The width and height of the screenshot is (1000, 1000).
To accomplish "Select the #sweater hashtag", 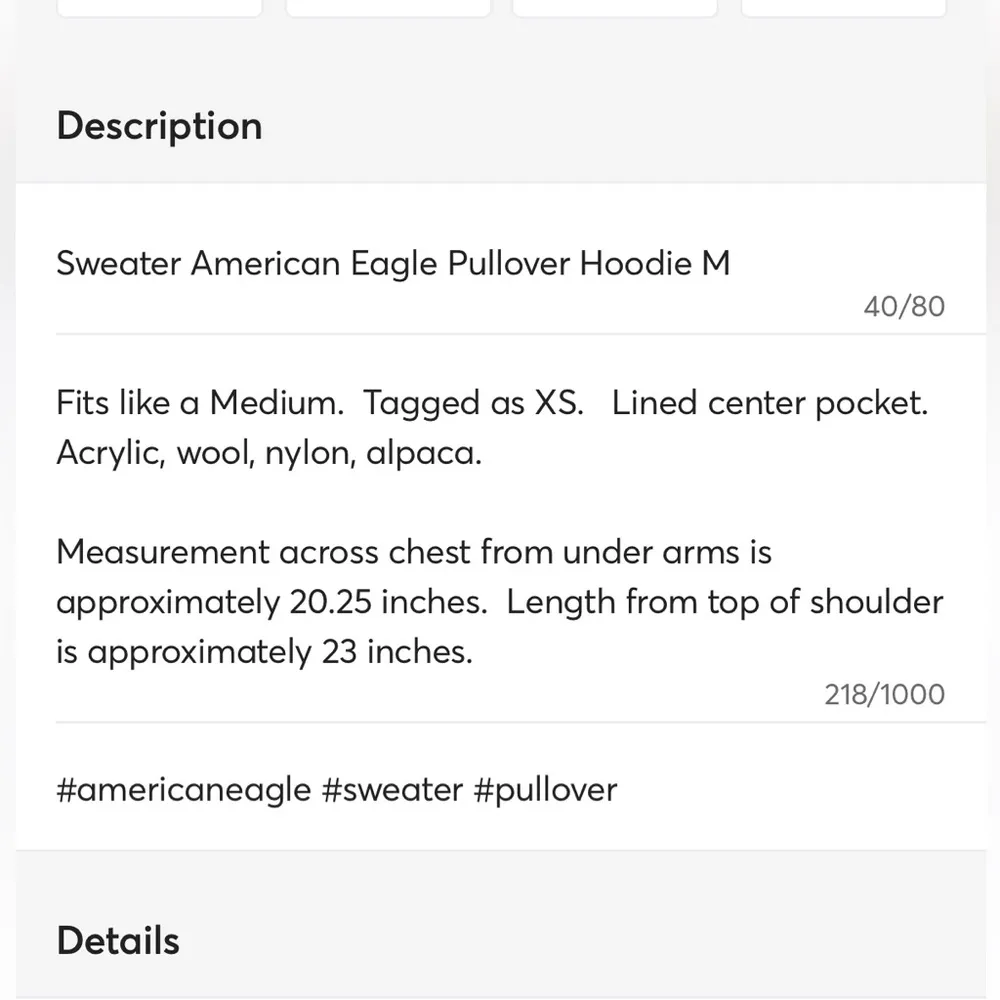I will [x=391, y=789].
